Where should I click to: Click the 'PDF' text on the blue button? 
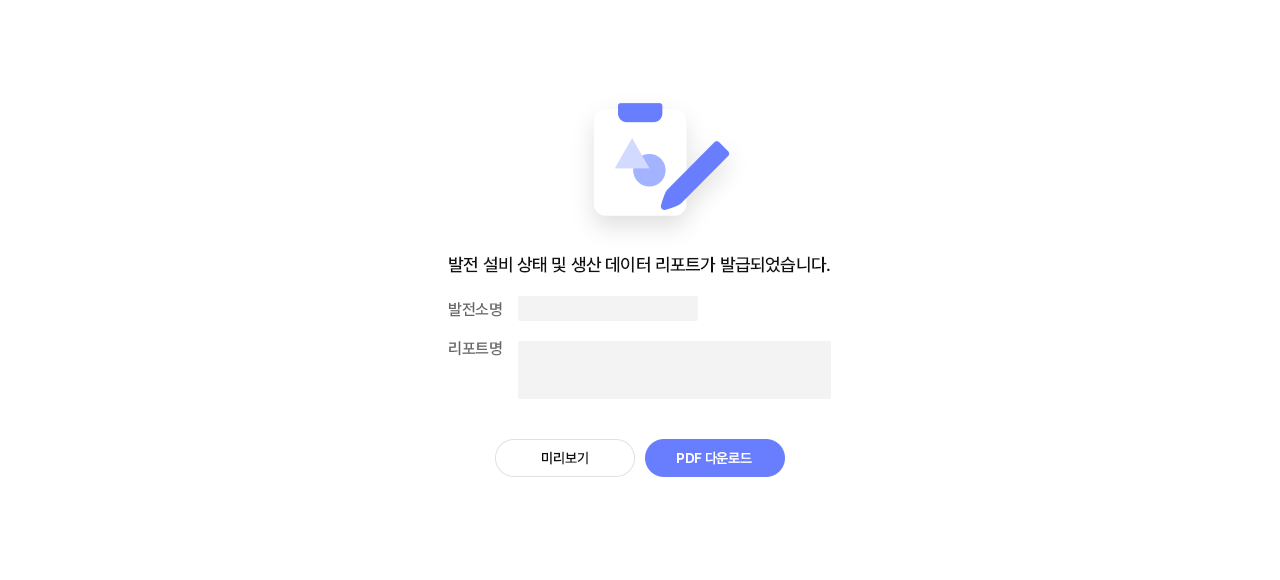(x=688, y=458)
